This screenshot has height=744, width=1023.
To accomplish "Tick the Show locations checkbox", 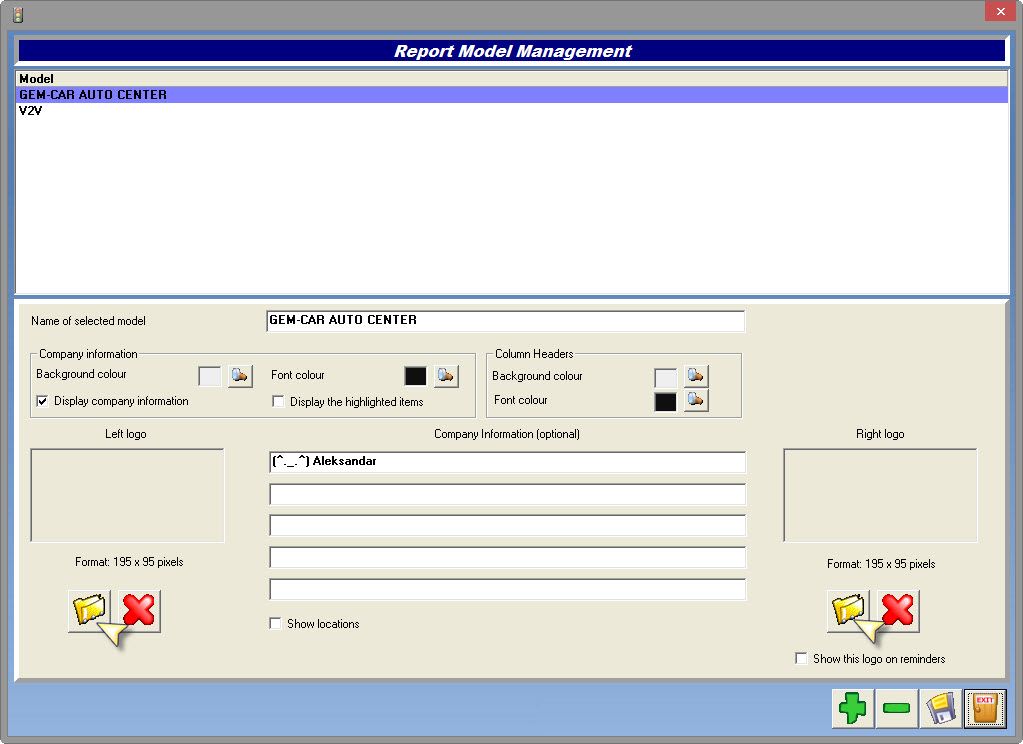I will point(275,623).
